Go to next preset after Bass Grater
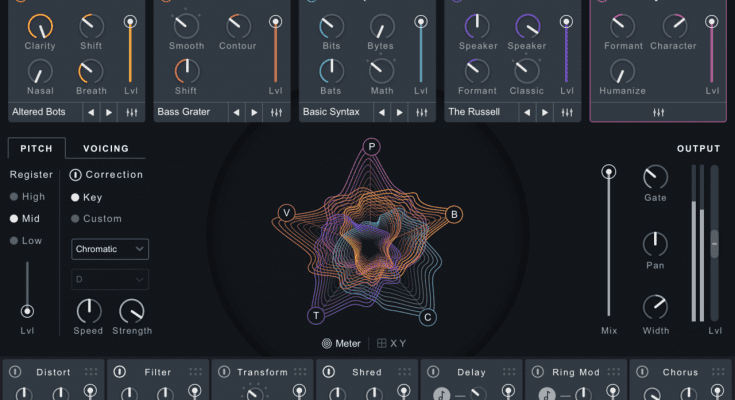735x400 pixels. [x=255, y=112]
